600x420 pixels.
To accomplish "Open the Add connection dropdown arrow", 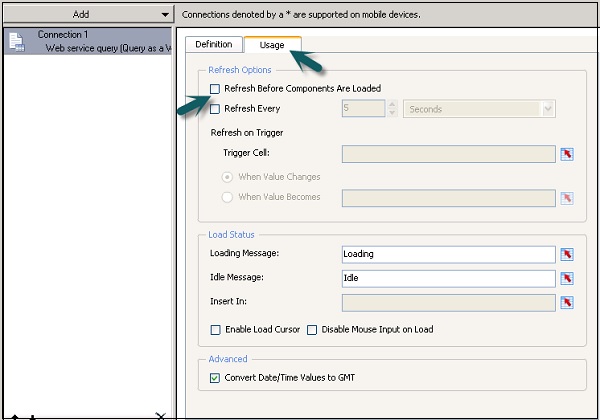I will click(165, 14).
